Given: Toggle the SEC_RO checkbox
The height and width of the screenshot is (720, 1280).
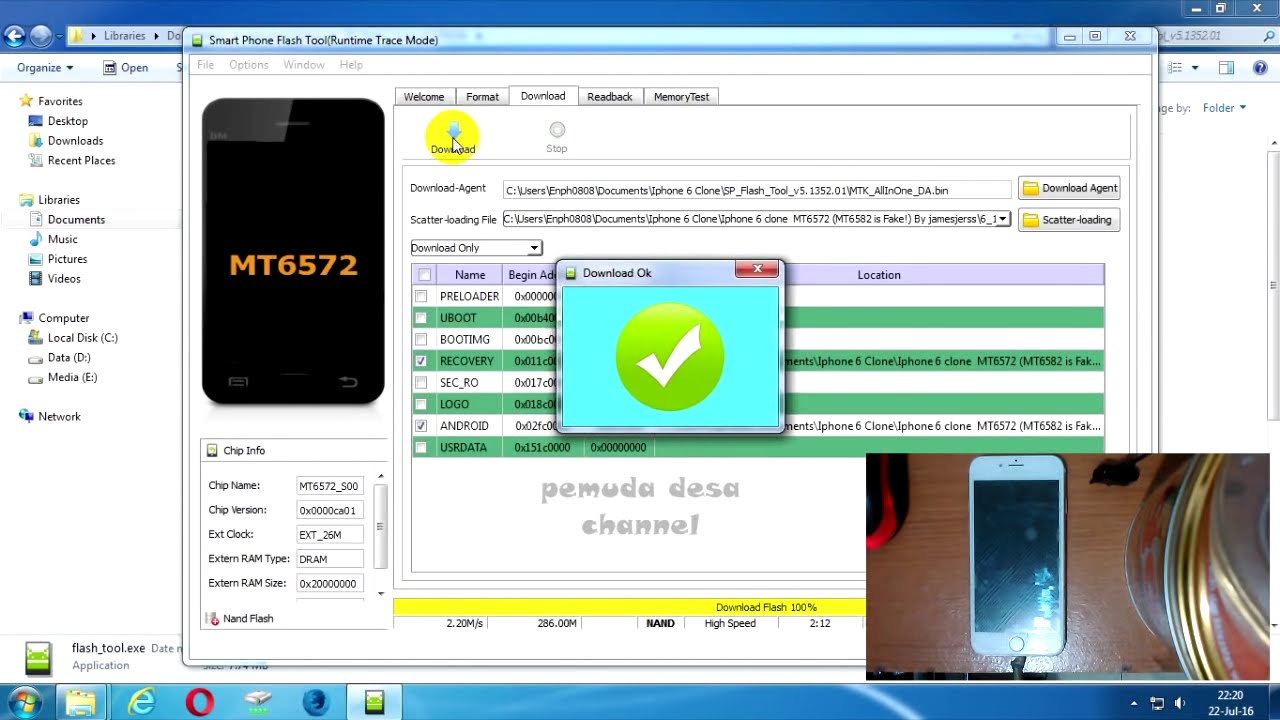Looking at the screenshot, I should (x=421, y=382).
